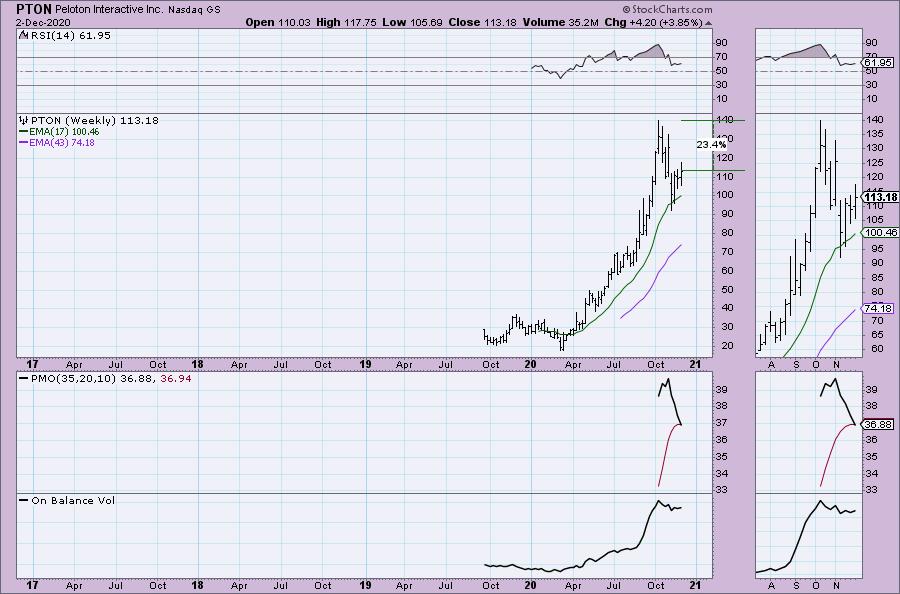900x594 pixels.
Task: Click the Peloton Interactive Inc. company name
Action: click(x=110, y=10)
